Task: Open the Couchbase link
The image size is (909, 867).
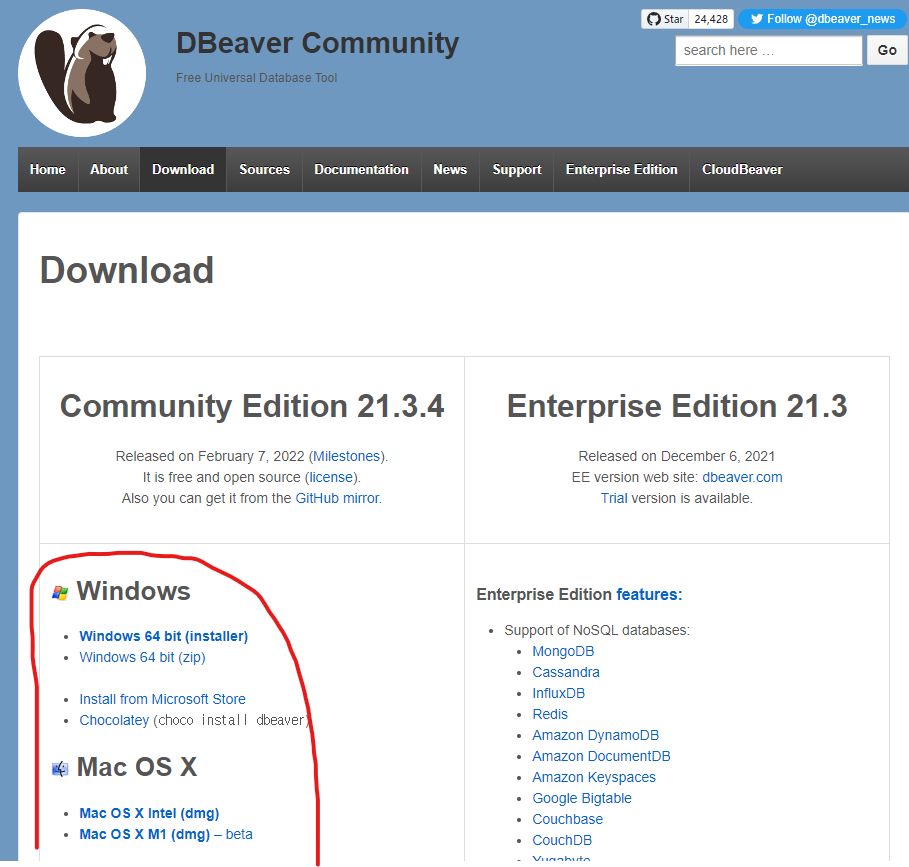Action: (x=568, y=819)
